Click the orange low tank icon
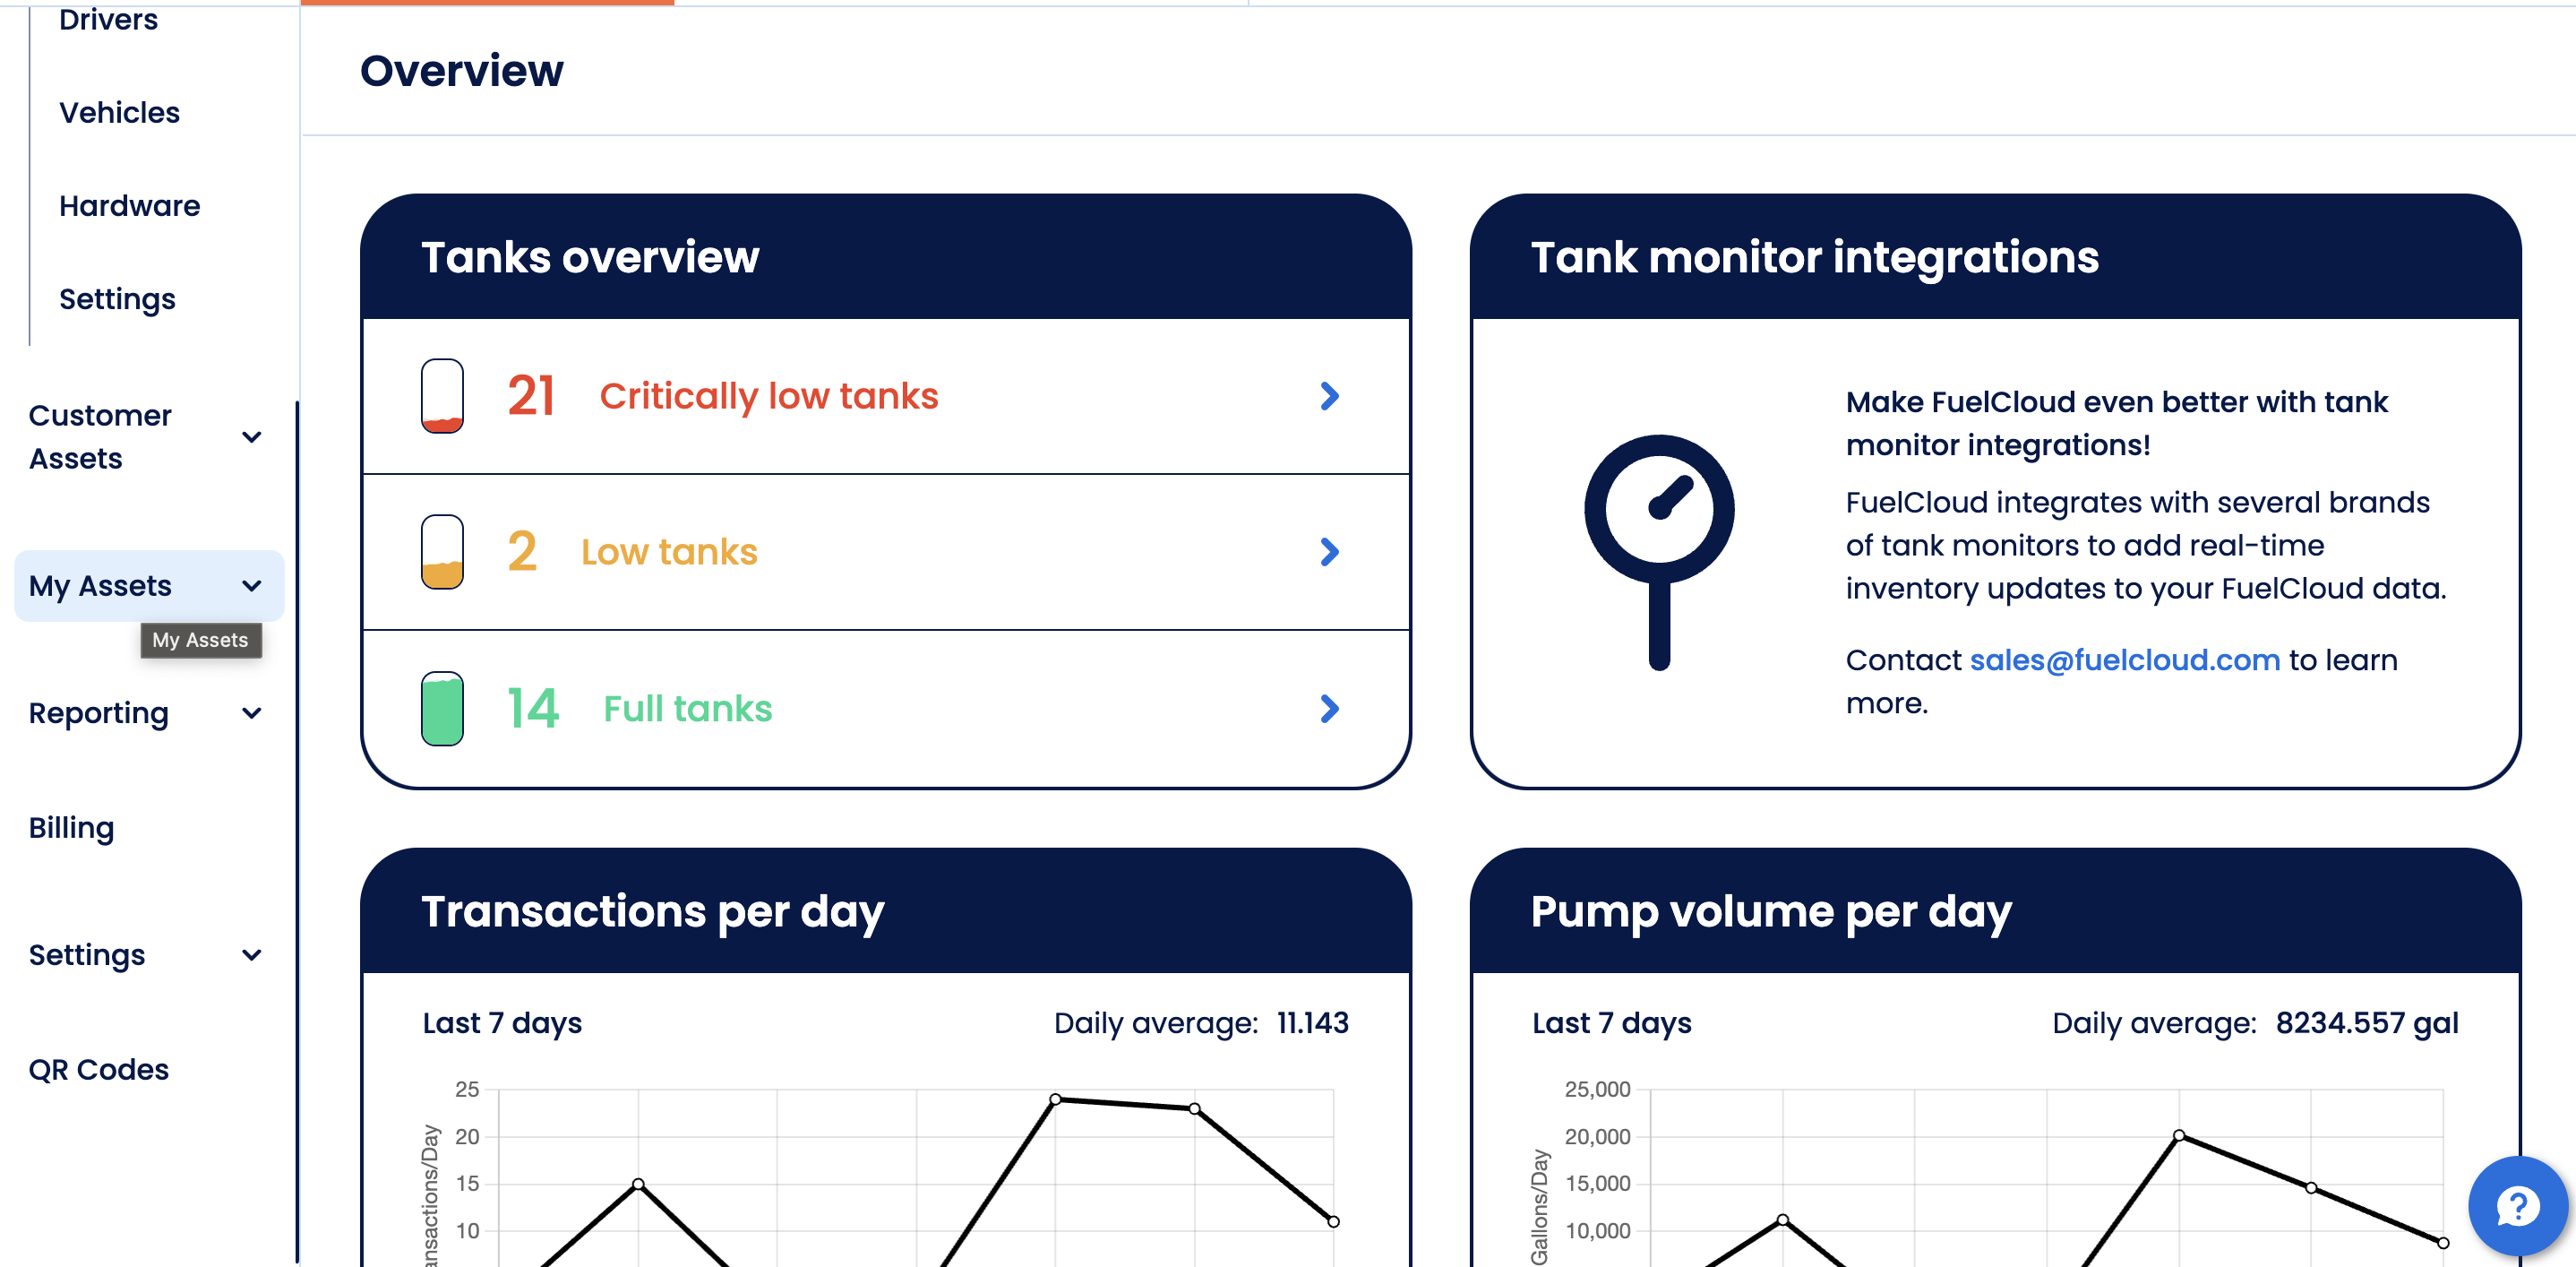Screen dimensions: 2576x1267 click(442, 552)
